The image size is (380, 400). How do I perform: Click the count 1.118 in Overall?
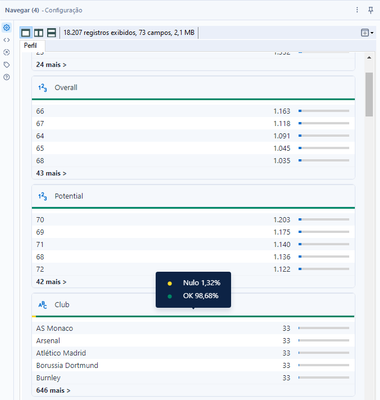[x=282, y=123]
